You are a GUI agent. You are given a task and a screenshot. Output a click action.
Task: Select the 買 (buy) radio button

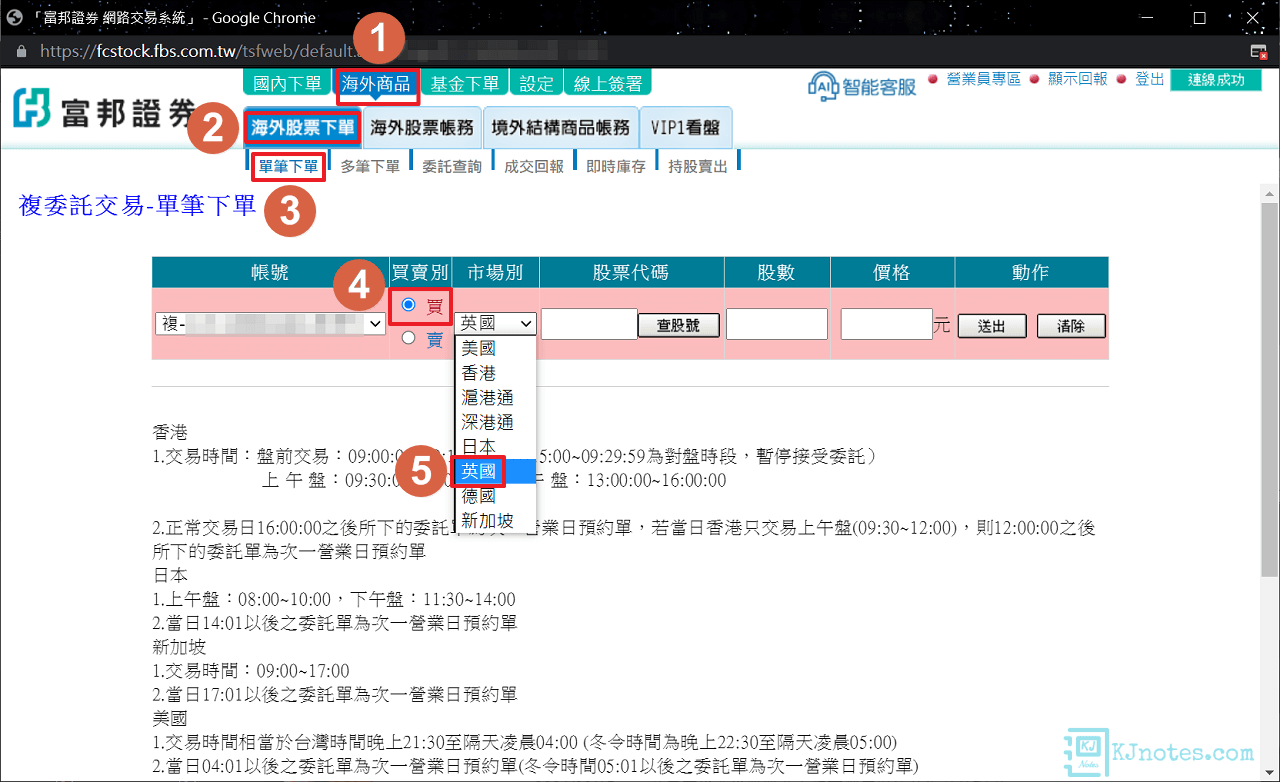pos(408,305)
